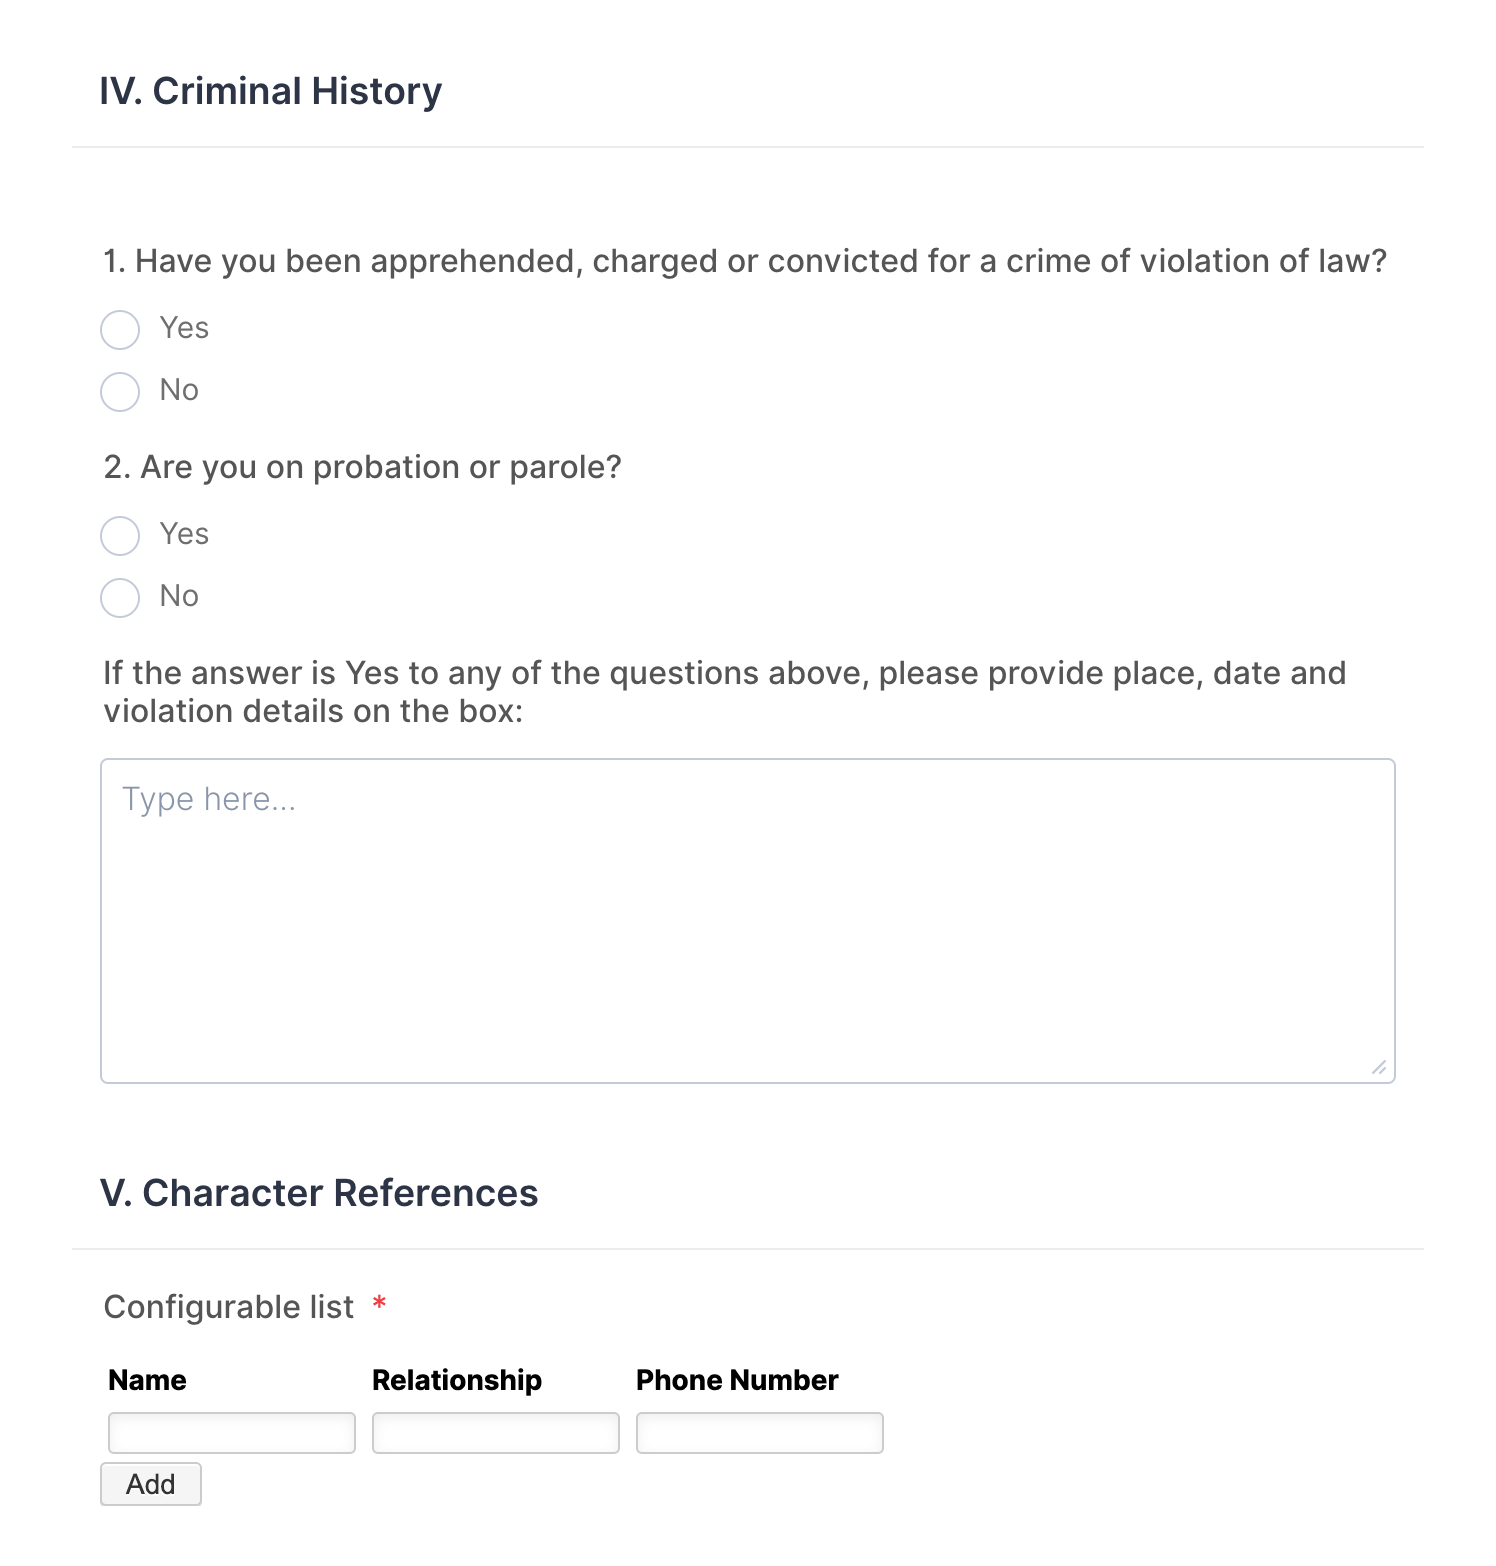Image resolution: width=1496 pixels, height=1566 pixels.
Task: Choose Yes for probation or parole
Action: click(120, 536)
